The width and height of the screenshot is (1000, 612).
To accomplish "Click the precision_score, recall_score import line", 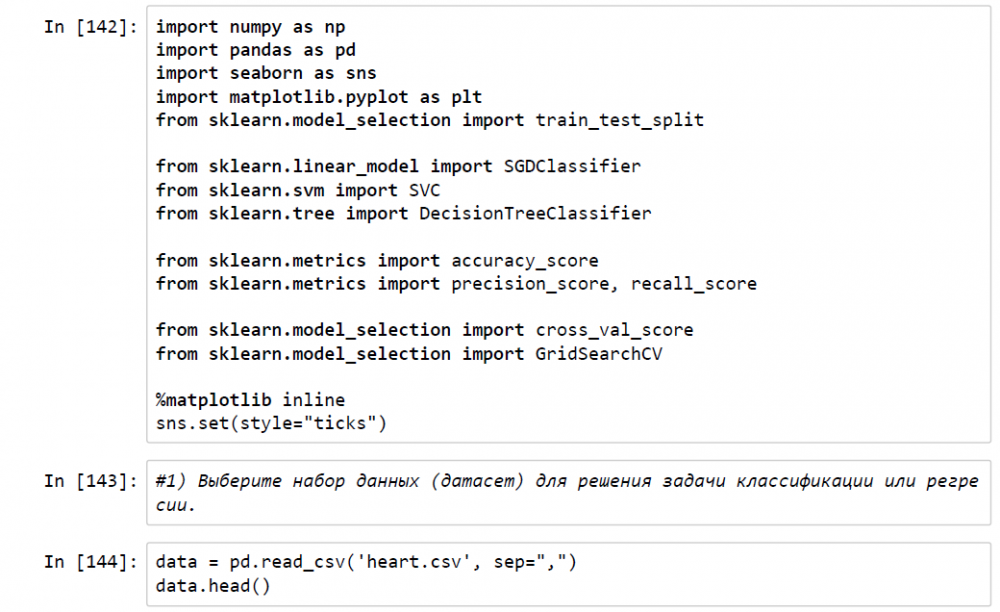I will click(x=456, y=284).
